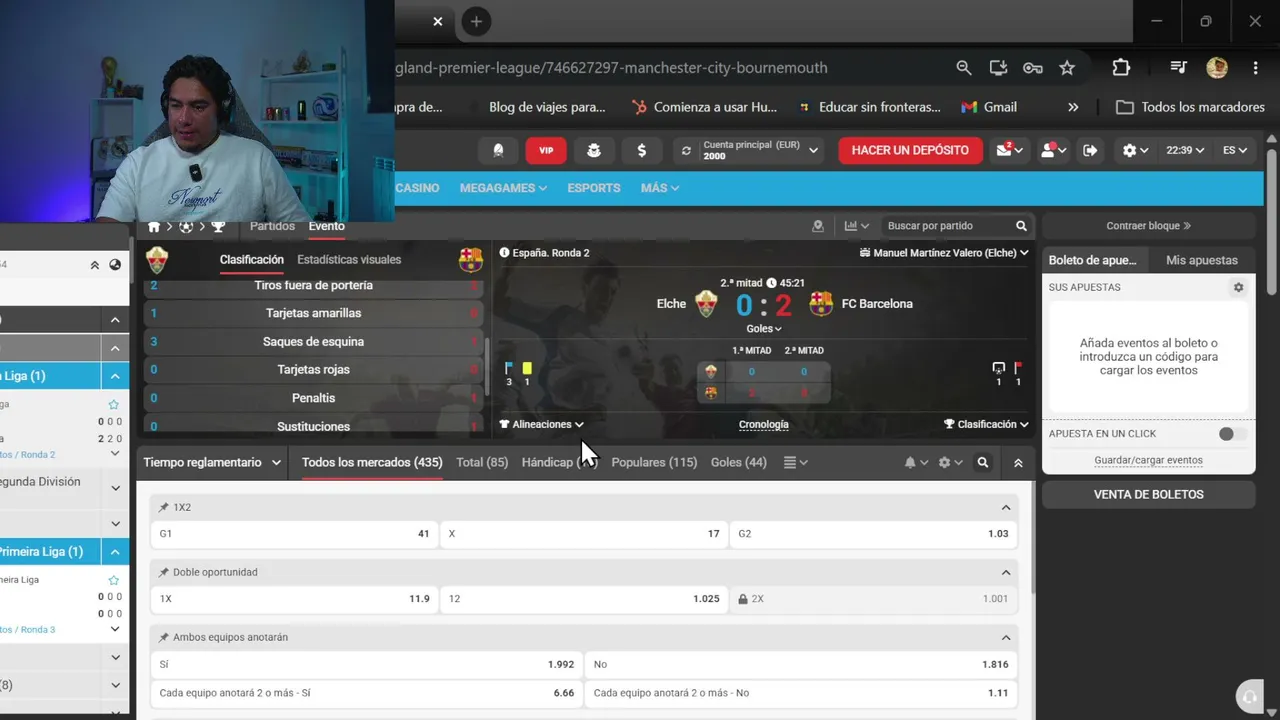This screenshot has height=720, width=1280.
Task: Click the Hacer un depósito button
Action: click(910, 150)
